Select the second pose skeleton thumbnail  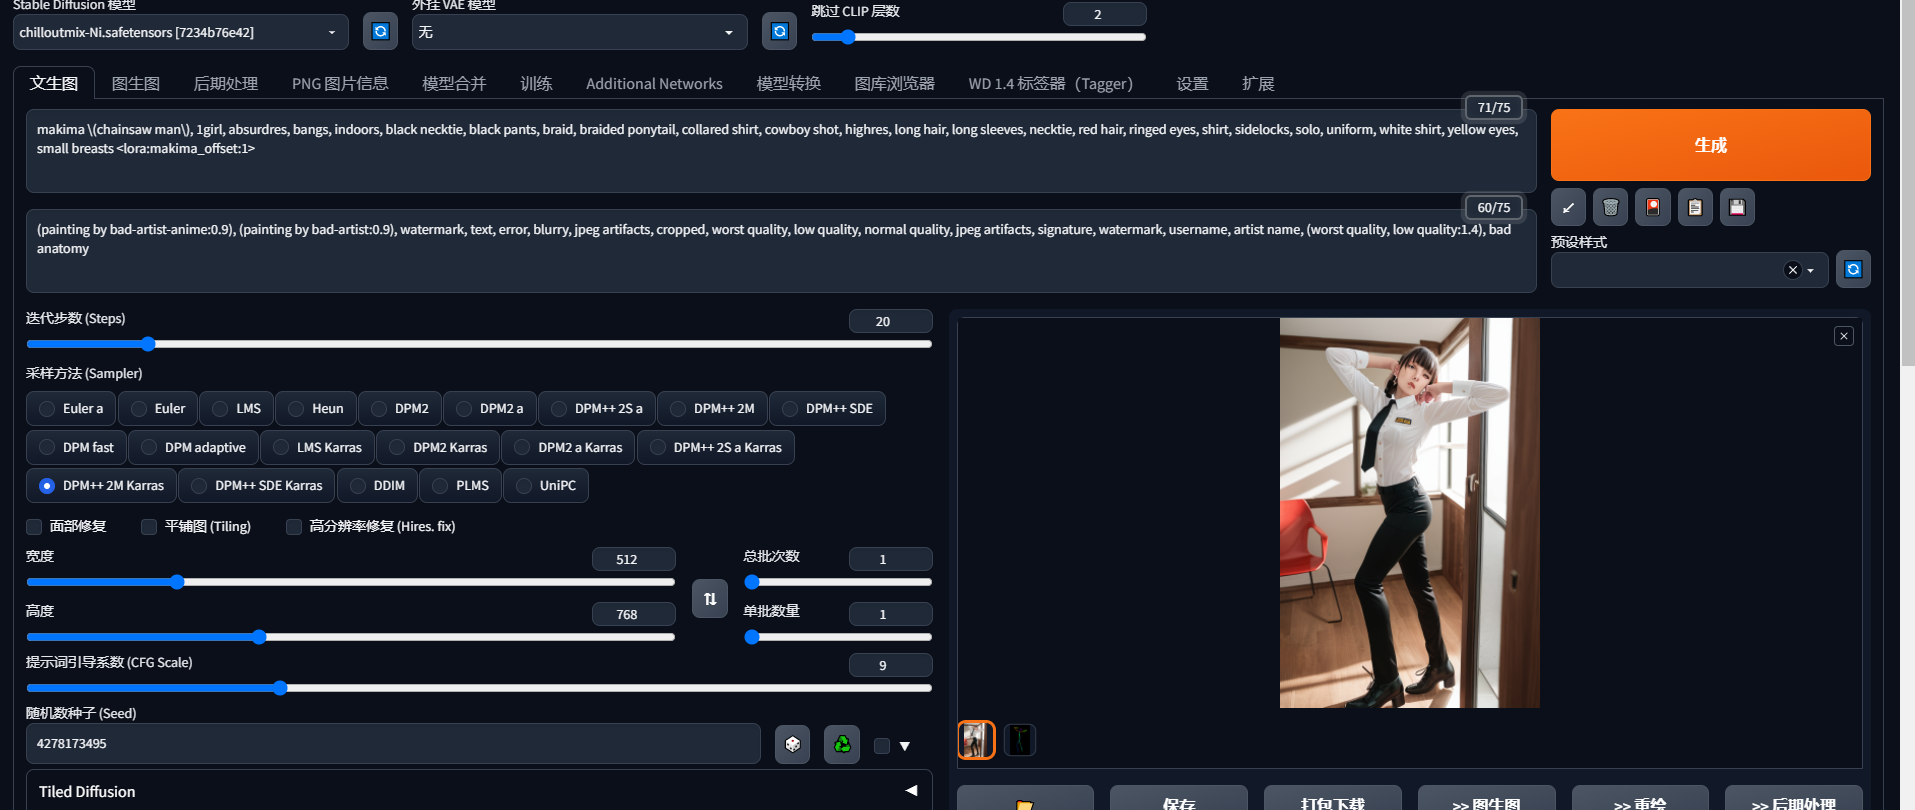tap(1019, 740)
